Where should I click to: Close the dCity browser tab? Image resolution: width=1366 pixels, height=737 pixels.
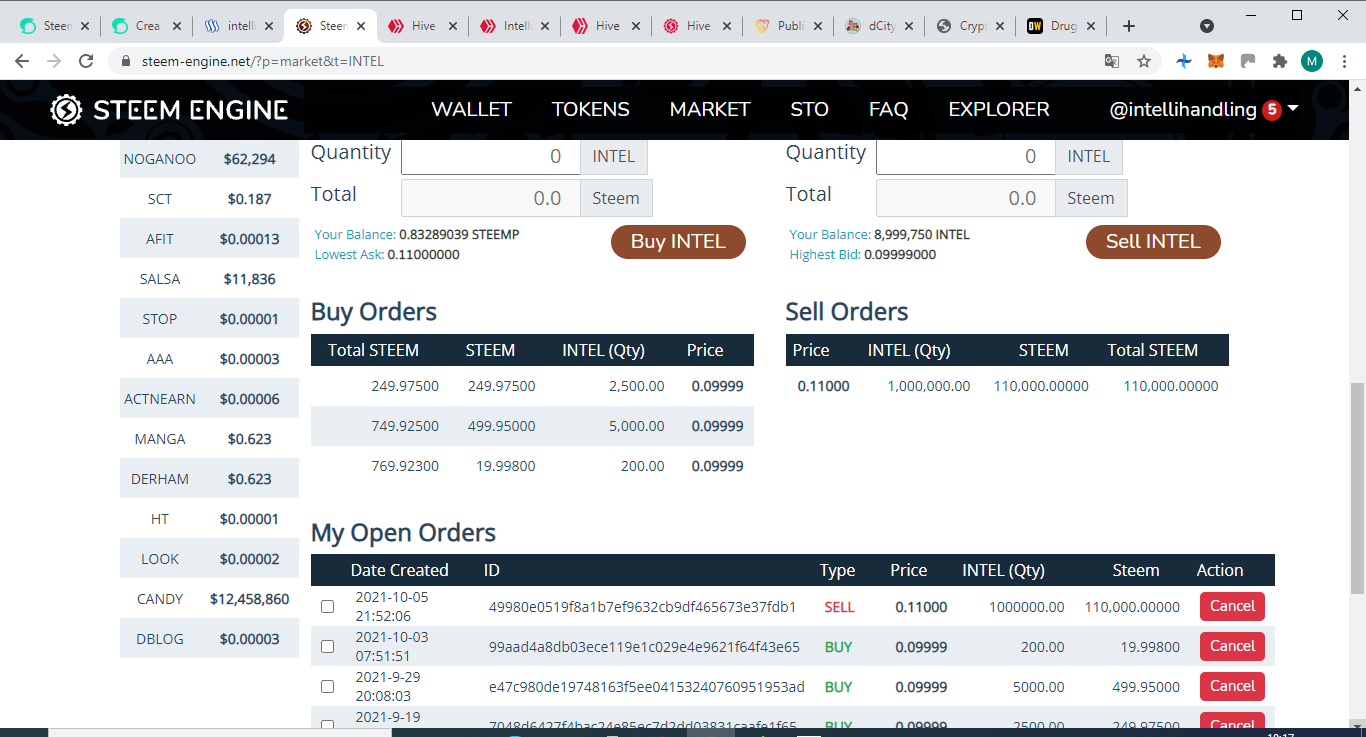point(910,26)
